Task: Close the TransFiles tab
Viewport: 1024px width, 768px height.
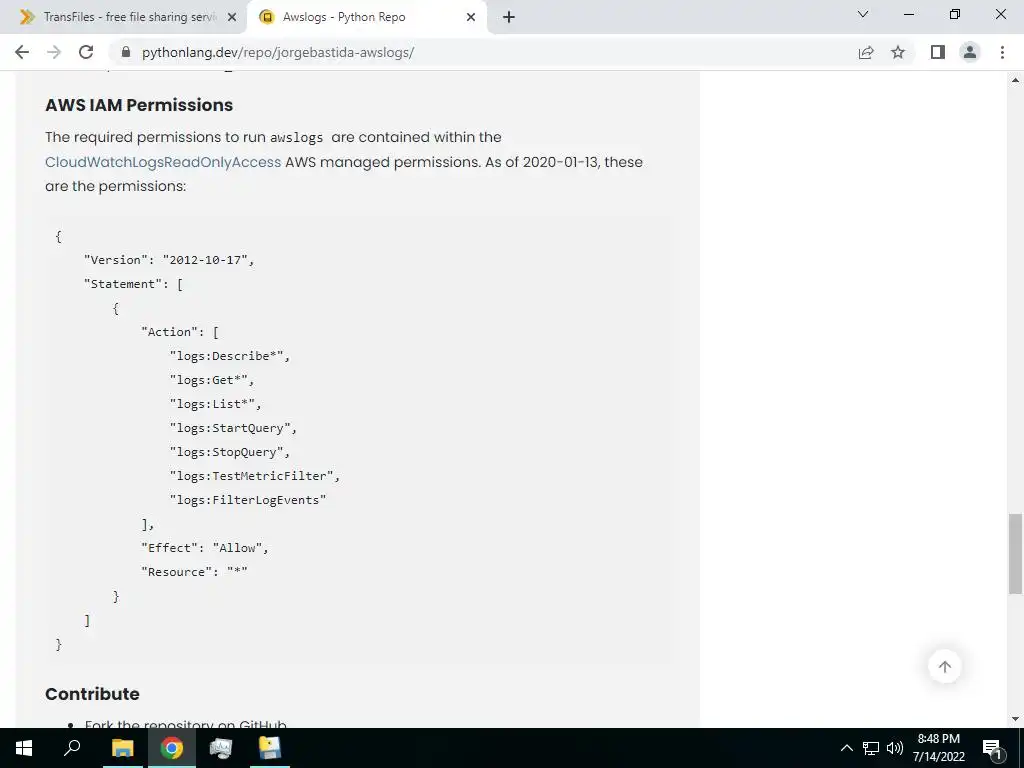Action: pos(231,18)
